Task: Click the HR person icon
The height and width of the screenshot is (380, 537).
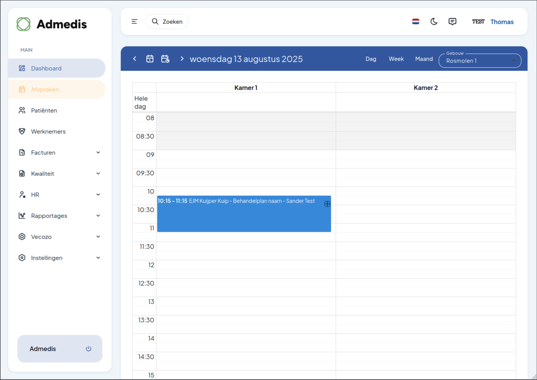Action: pyautogui.click(x=22, y=194)
